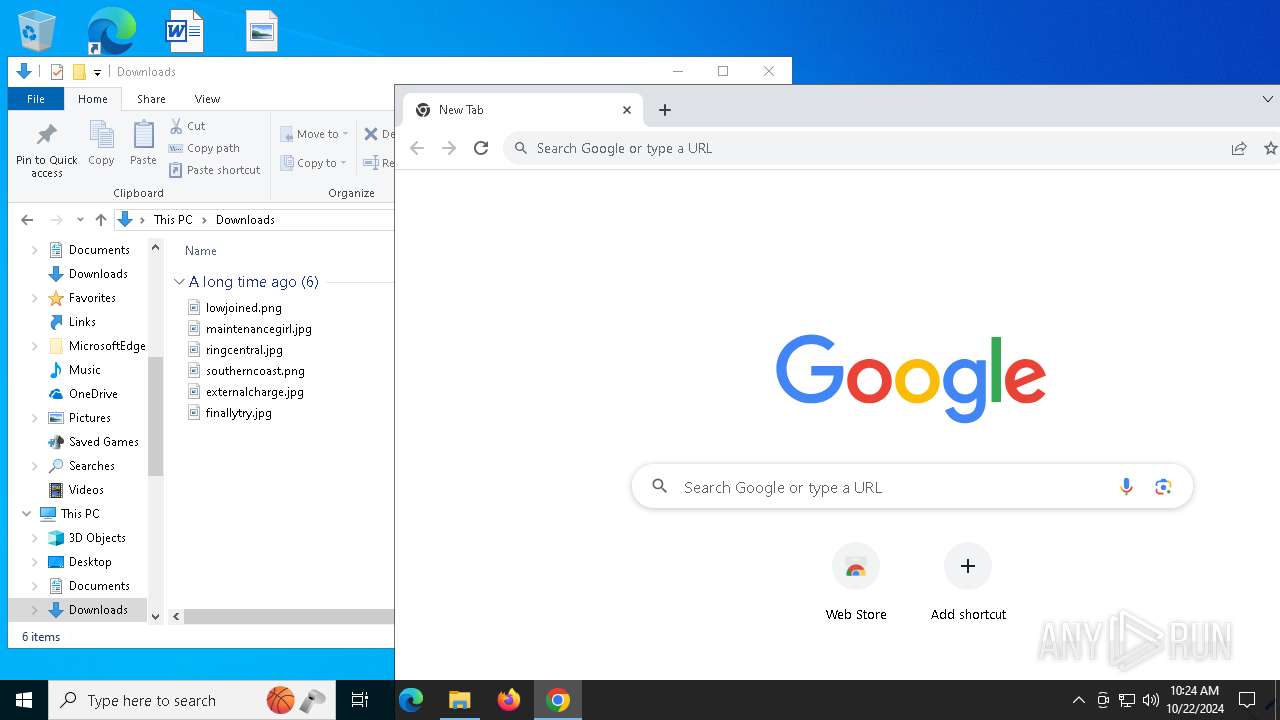Click Paste shortcut in the ribbon
Viewport: 1280px width, 720px height.
(215, 170)
